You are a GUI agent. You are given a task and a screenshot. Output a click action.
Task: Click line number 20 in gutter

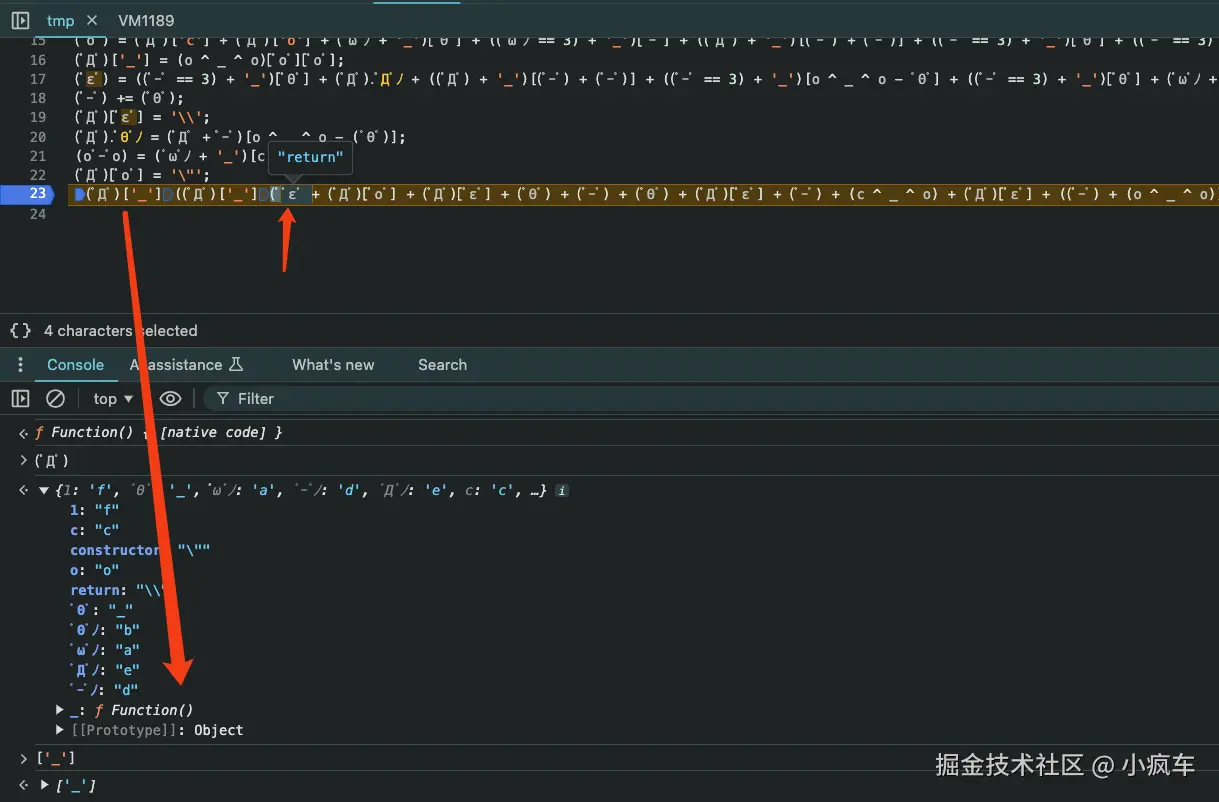coord(37,137)
